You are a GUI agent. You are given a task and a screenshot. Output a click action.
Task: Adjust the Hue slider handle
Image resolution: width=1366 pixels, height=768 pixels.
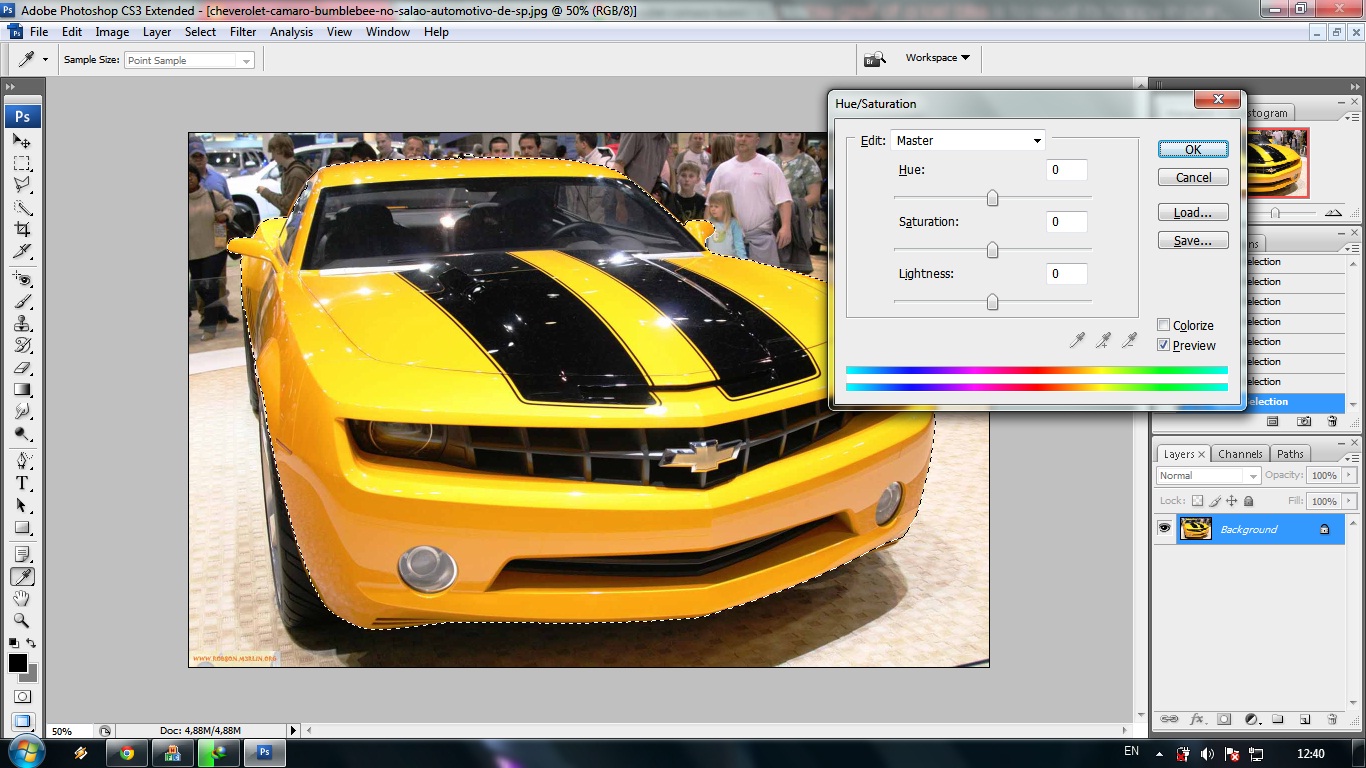point(992,198)
